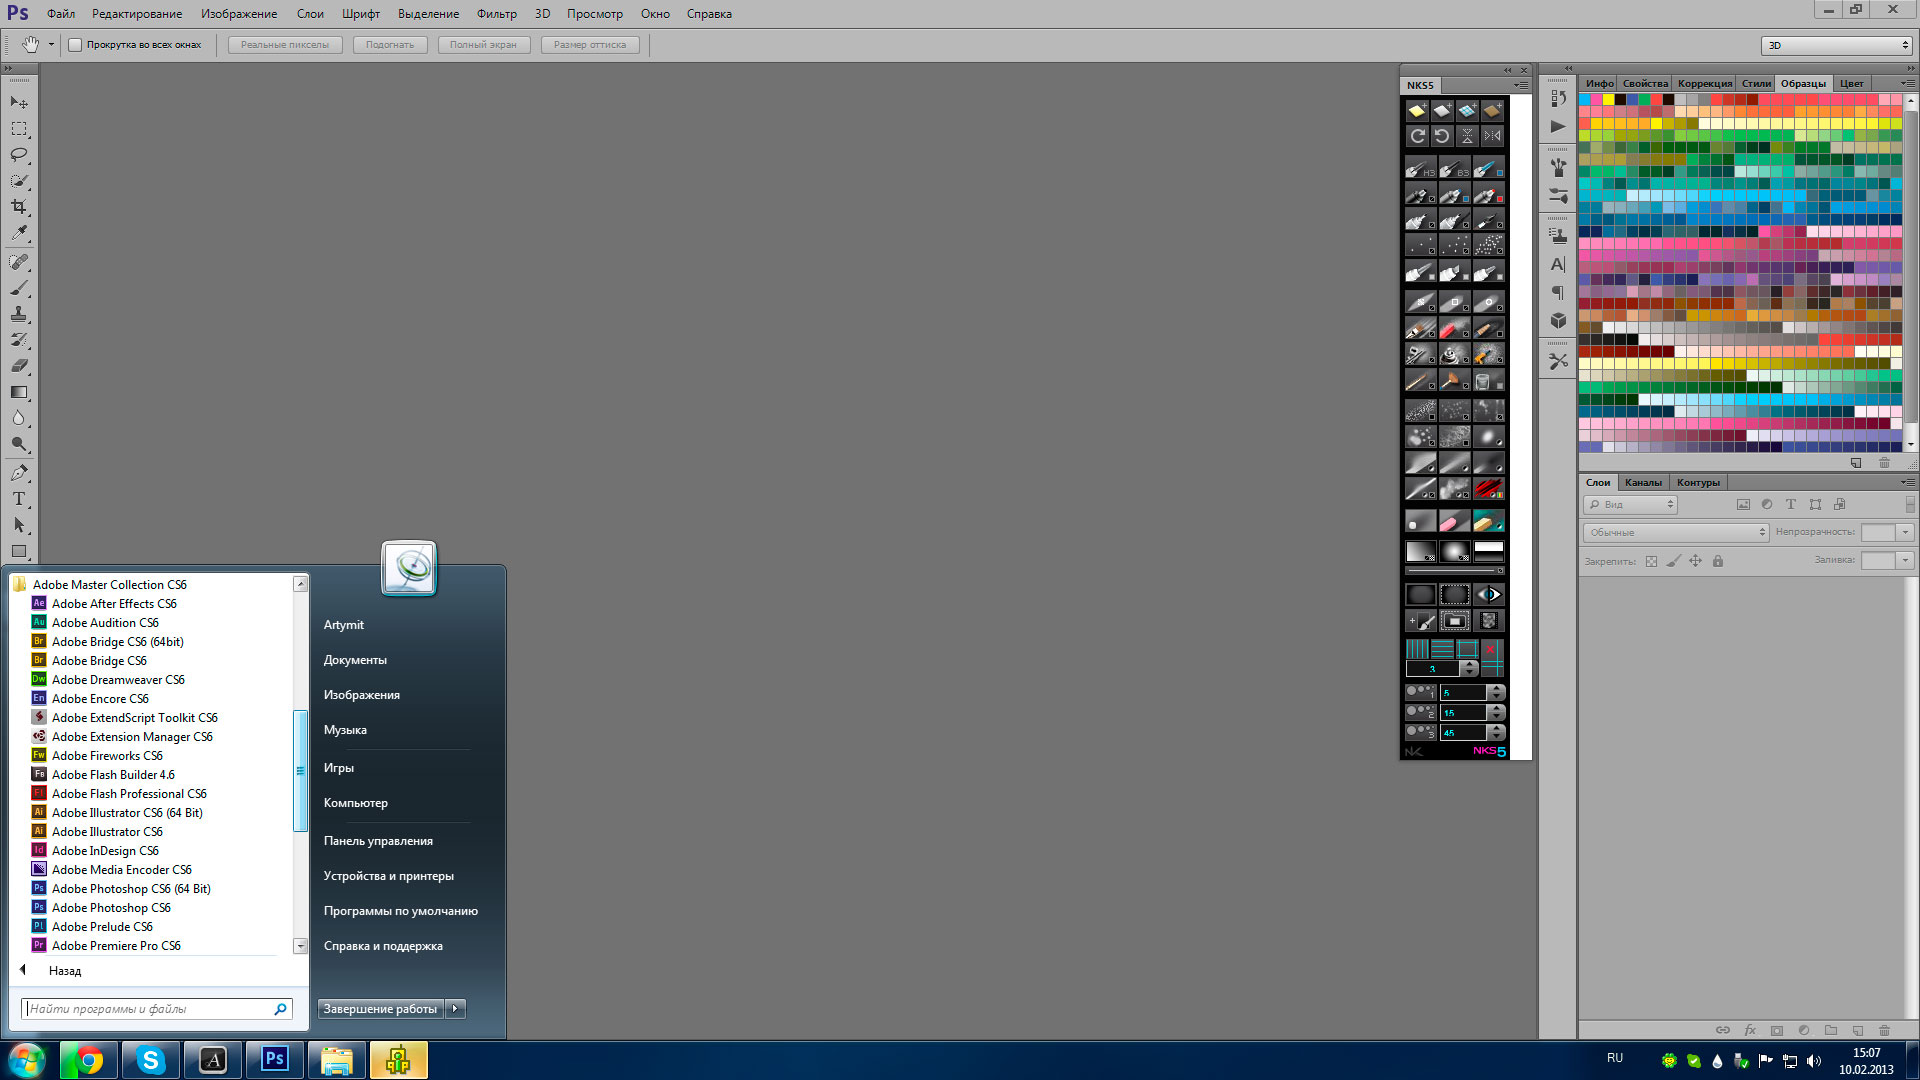This screenshot has width=1920, height=1080.
Task: Open the Clone Source panel icon
Action: click(x=1558, y=236)
